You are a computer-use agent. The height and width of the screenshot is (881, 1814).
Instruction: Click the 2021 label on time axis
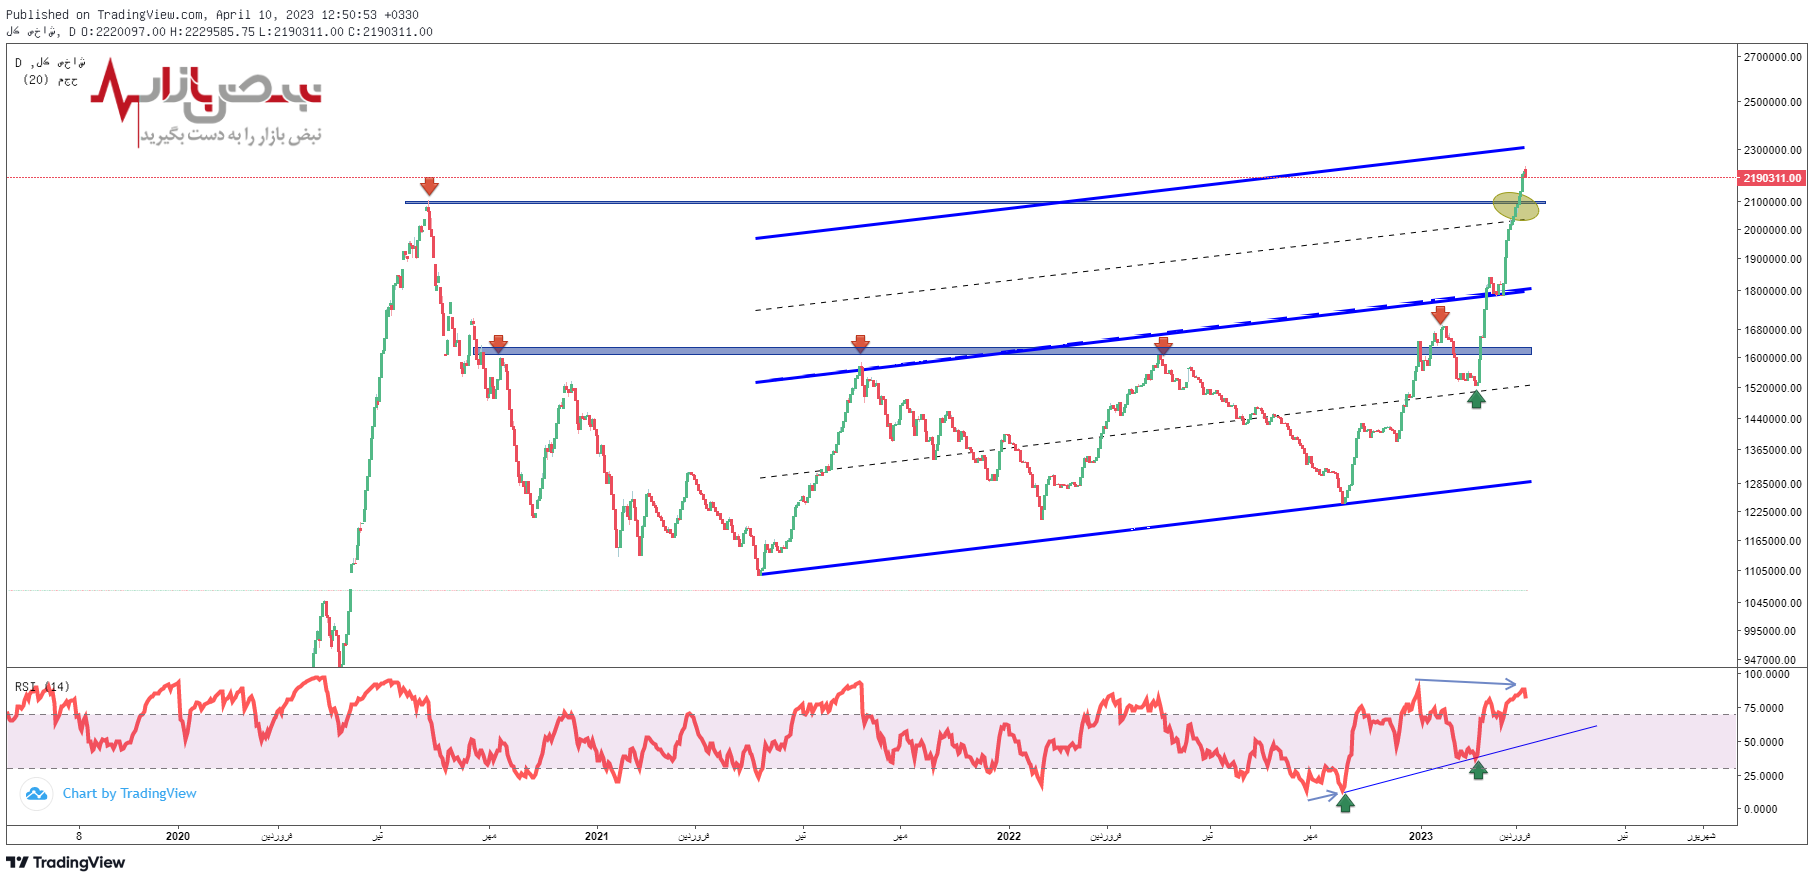597,836
